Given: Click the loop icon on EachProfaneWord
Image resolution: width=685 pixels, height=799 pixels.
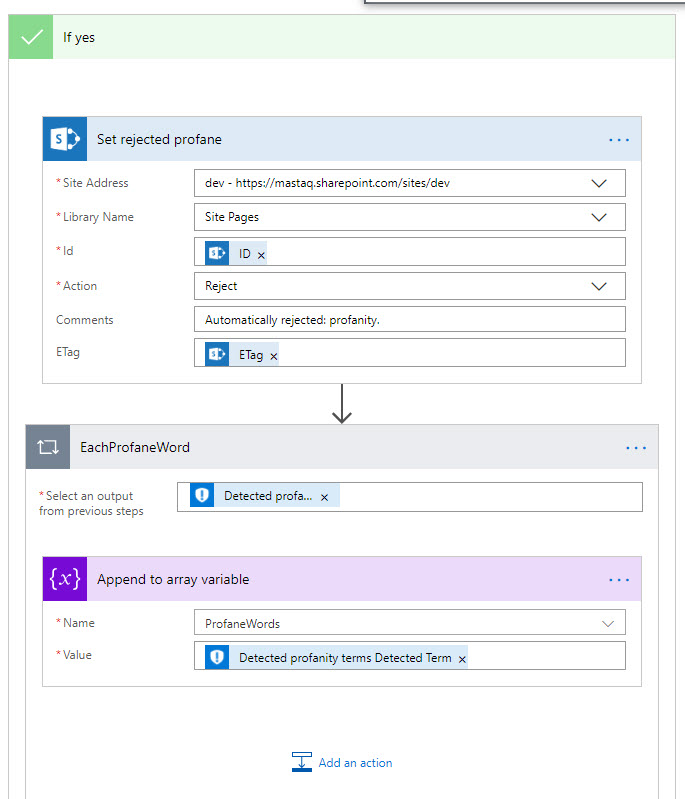Looking at the screenshot, I should click(48, 447).
